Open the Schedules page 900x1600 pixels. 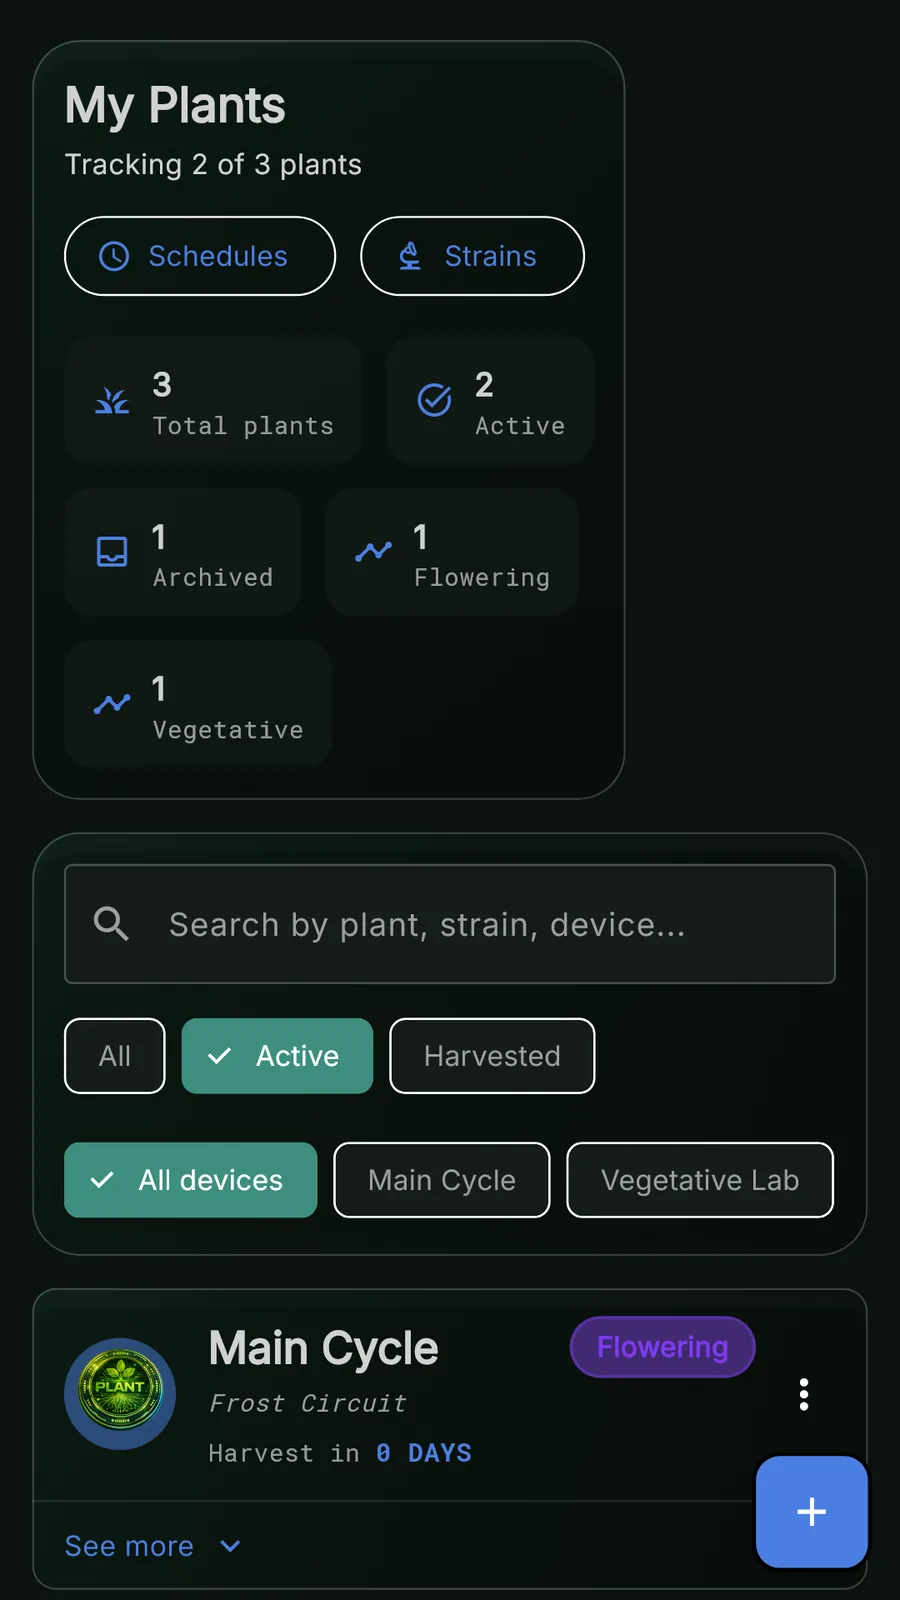click(x=199, y=256)
